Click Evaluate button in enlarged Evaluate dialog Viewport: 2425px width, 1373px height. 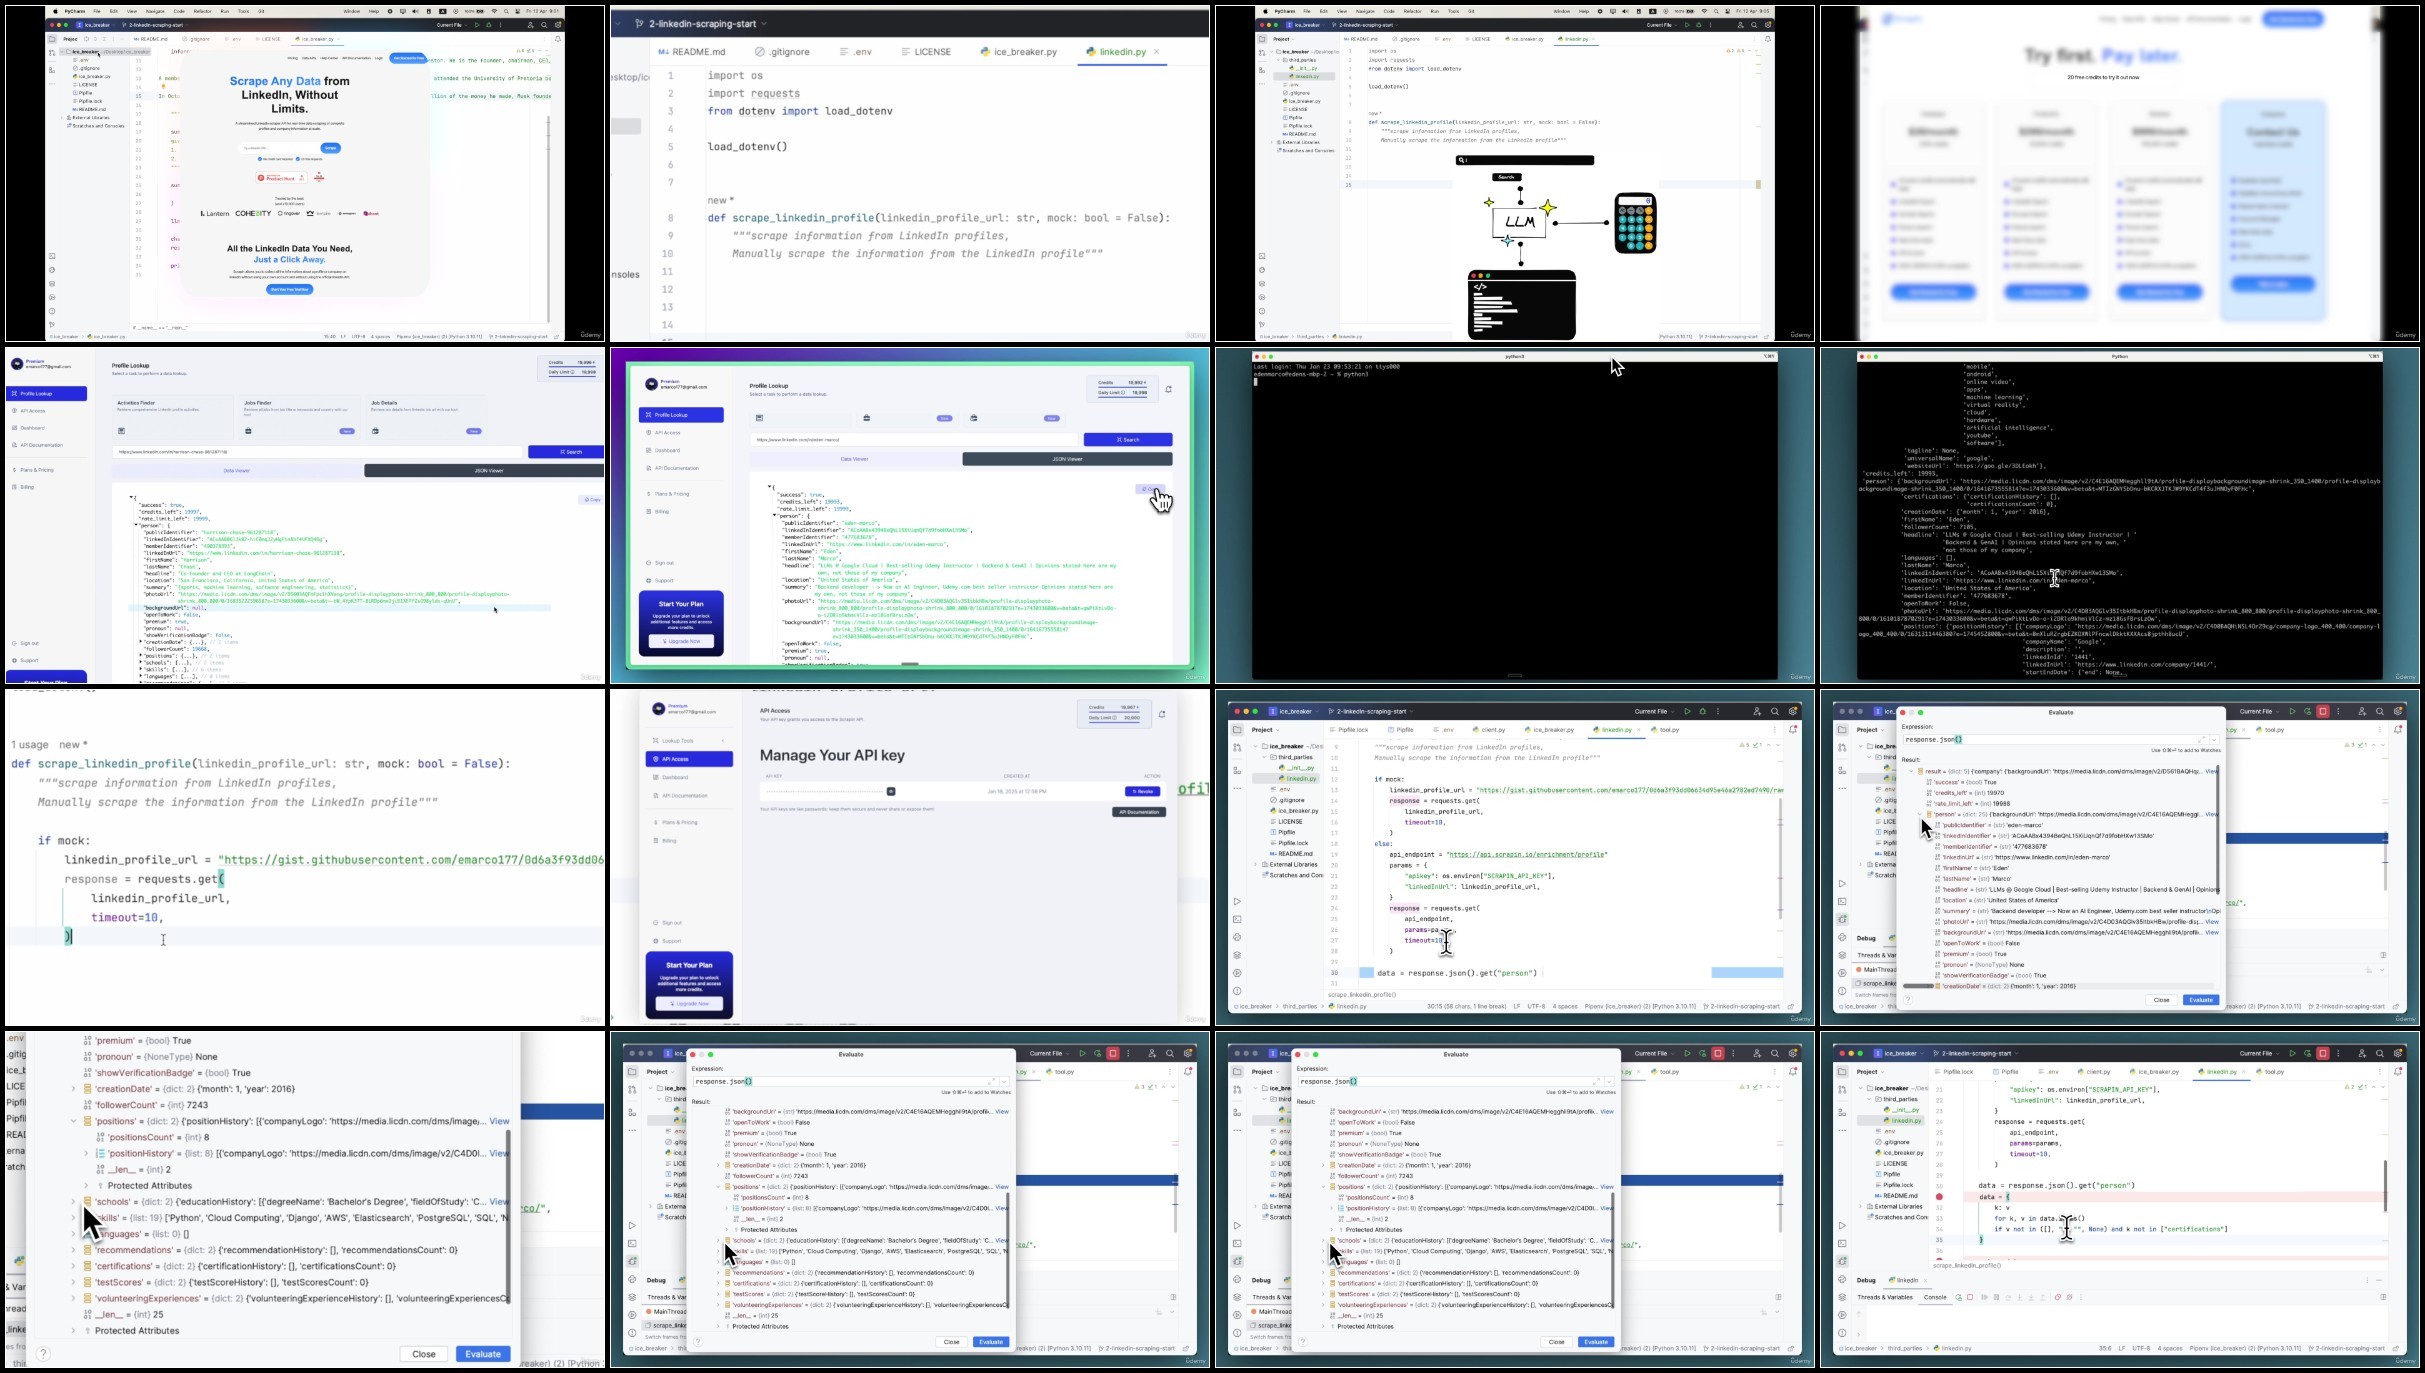[x=483, y=1354]
